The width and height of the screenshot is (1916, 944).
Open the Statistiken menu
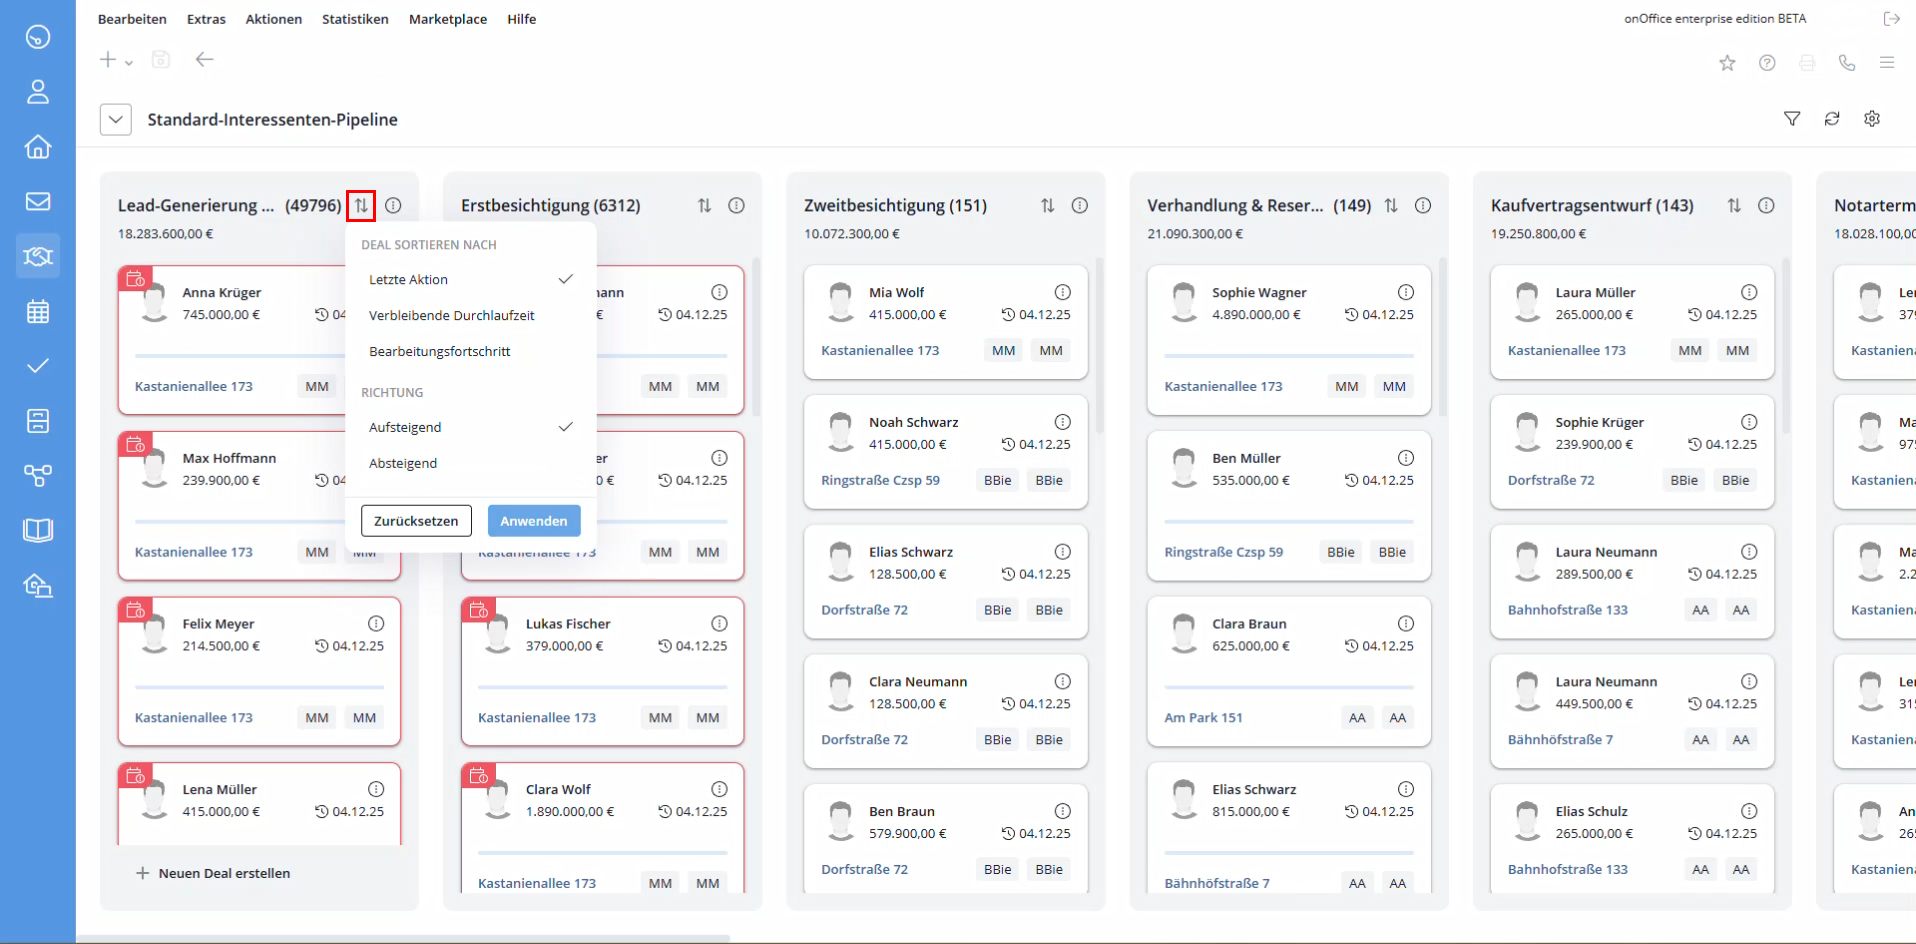pos(355,19)
